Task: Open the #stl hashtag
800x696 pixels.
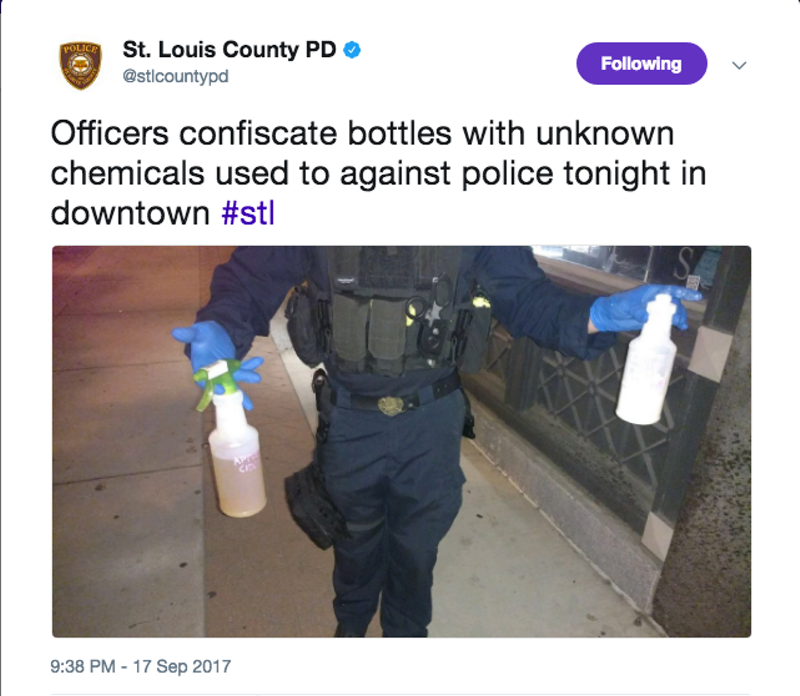Action: pyautogui.click(x=248, y=213)
